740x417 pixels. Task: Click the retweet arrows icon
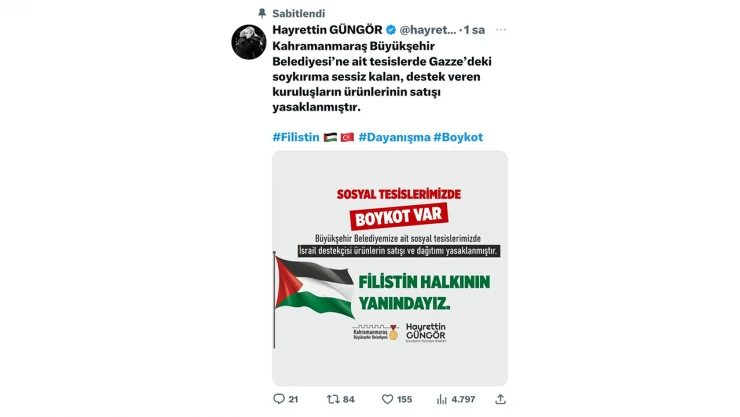pyautogui.click(x=333, y=399)
